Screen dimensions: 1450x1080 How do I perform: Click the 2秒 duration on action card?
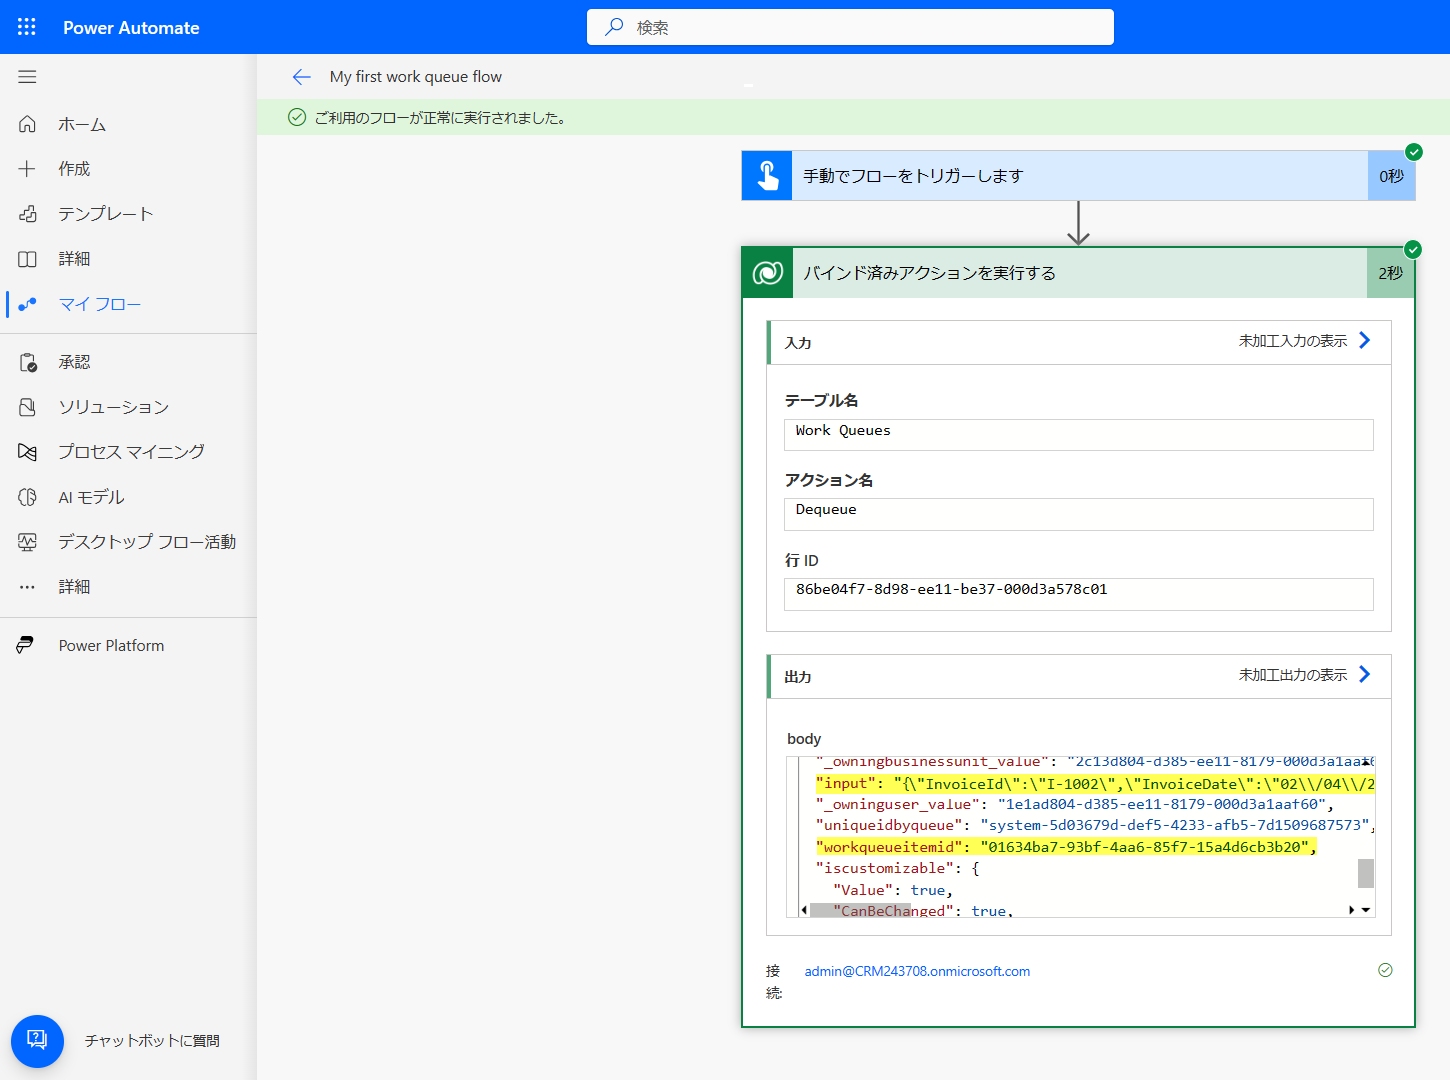1390,273
